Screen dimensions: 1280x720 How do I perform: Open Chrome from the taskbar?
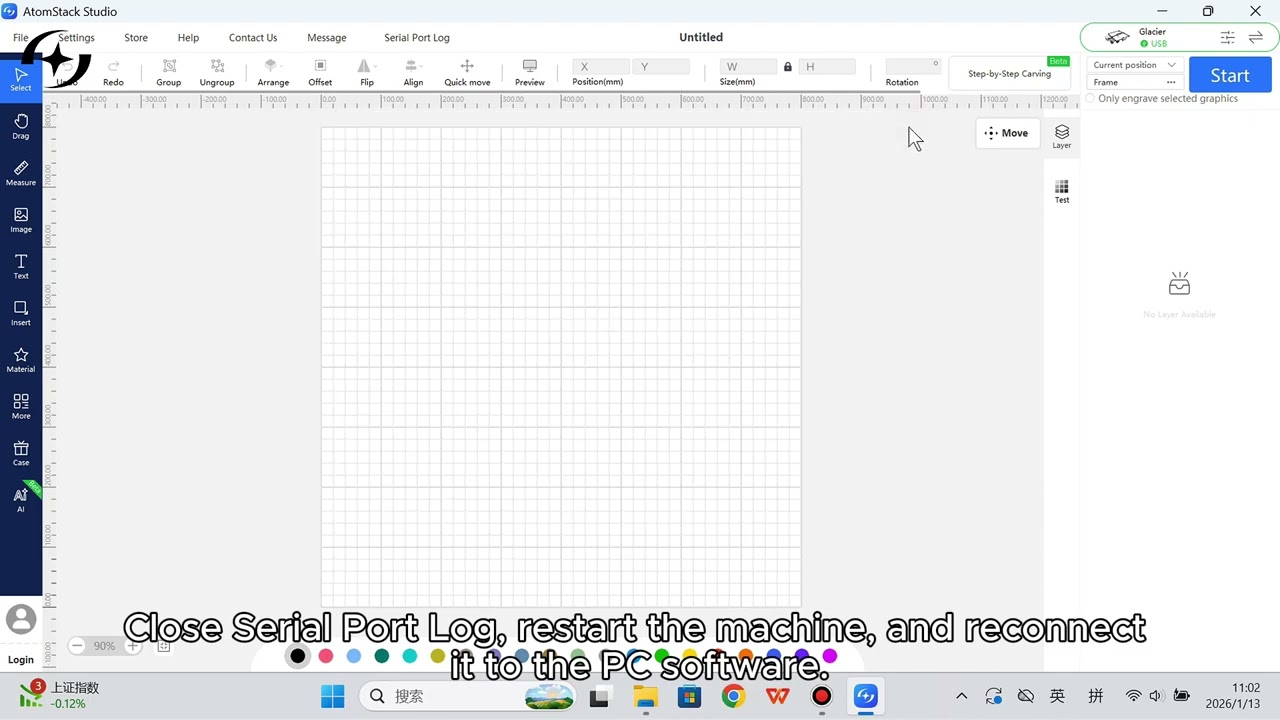[x=734, y=696]
